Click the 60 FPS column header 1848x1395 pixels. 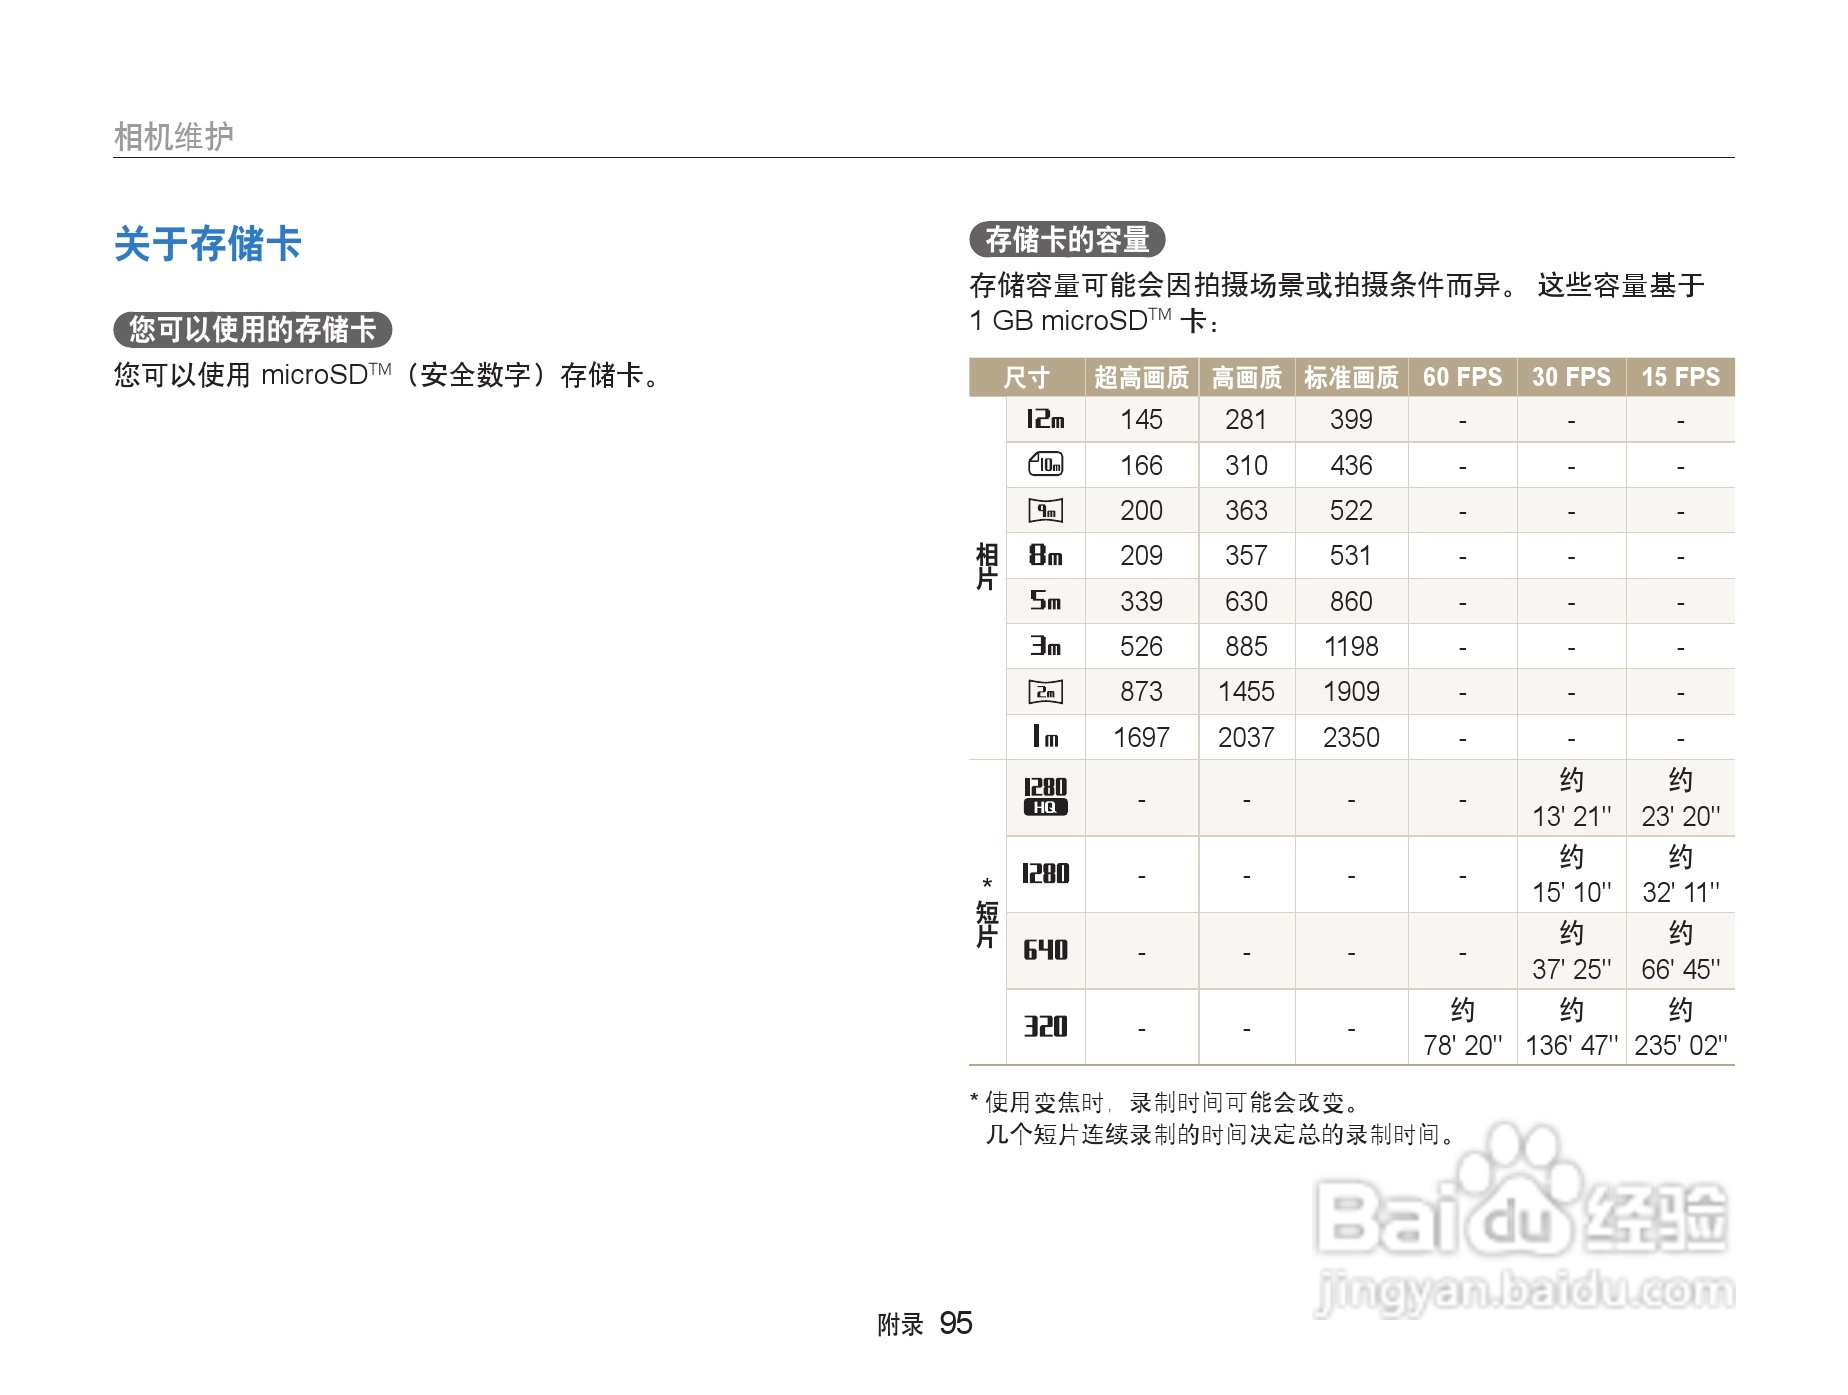(x=1462, y=377)
